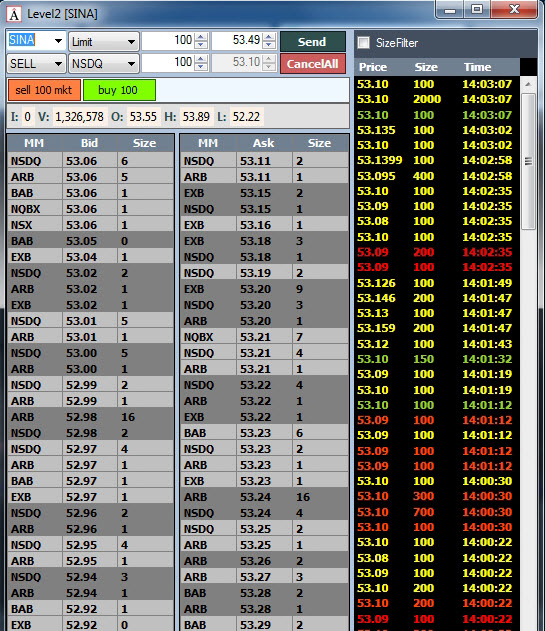This screenshot has height=631, width=545.
Task: Sort by the Ask column header
Action: click(264, 143)
